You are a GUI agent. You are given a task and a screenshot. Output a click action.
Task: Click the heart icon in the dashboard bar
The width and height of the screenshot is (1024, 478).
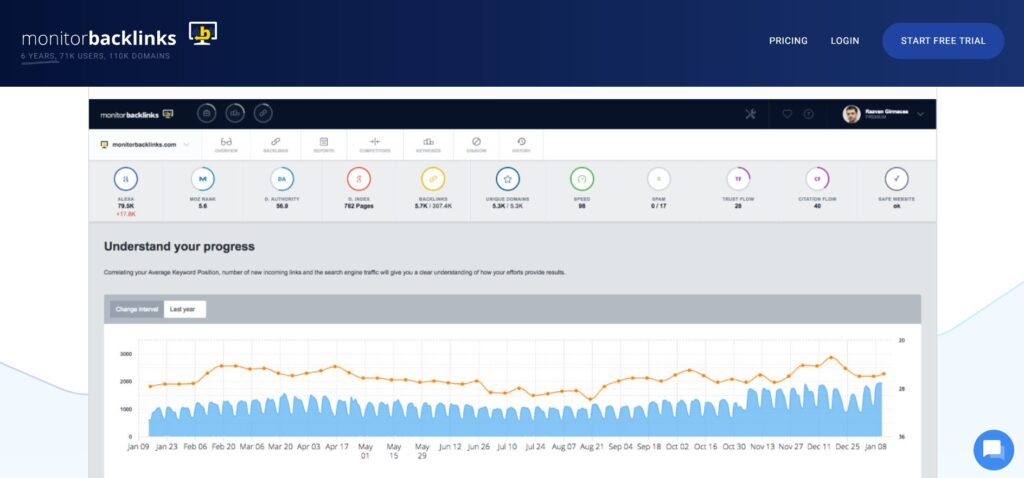(787, 114)
